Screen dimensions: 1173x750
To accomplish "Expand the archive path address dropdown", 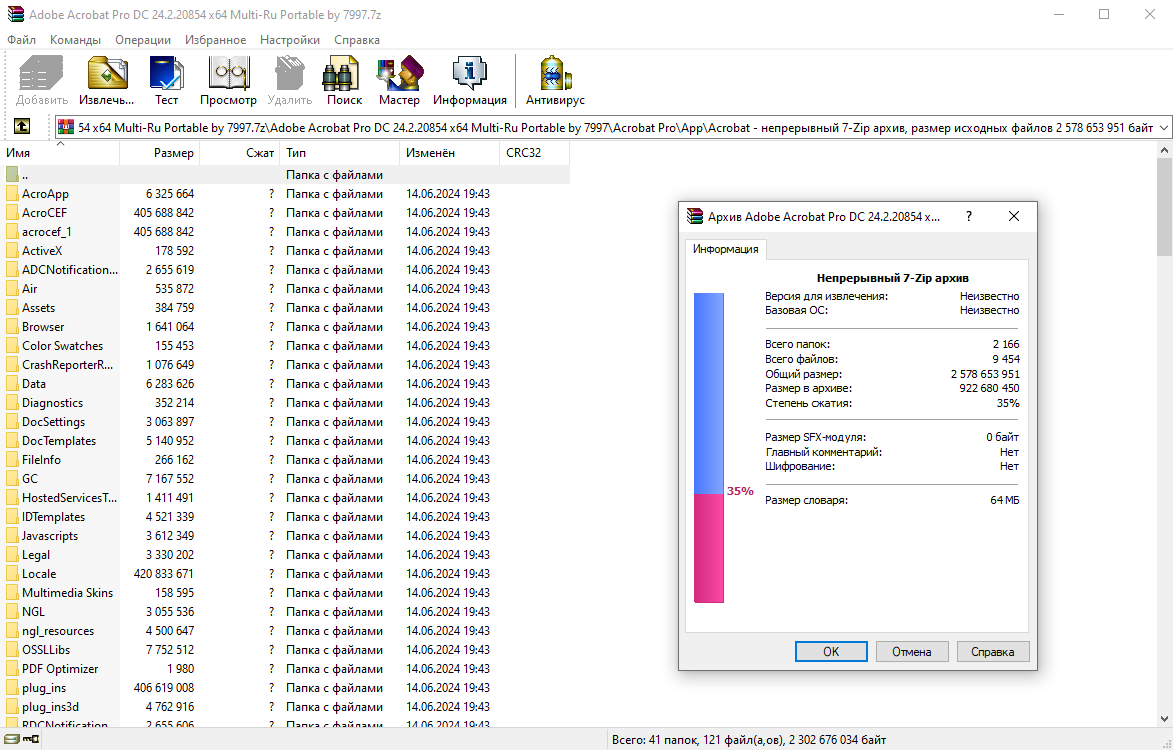I will pyautogui.click(x=1163, y=128).
